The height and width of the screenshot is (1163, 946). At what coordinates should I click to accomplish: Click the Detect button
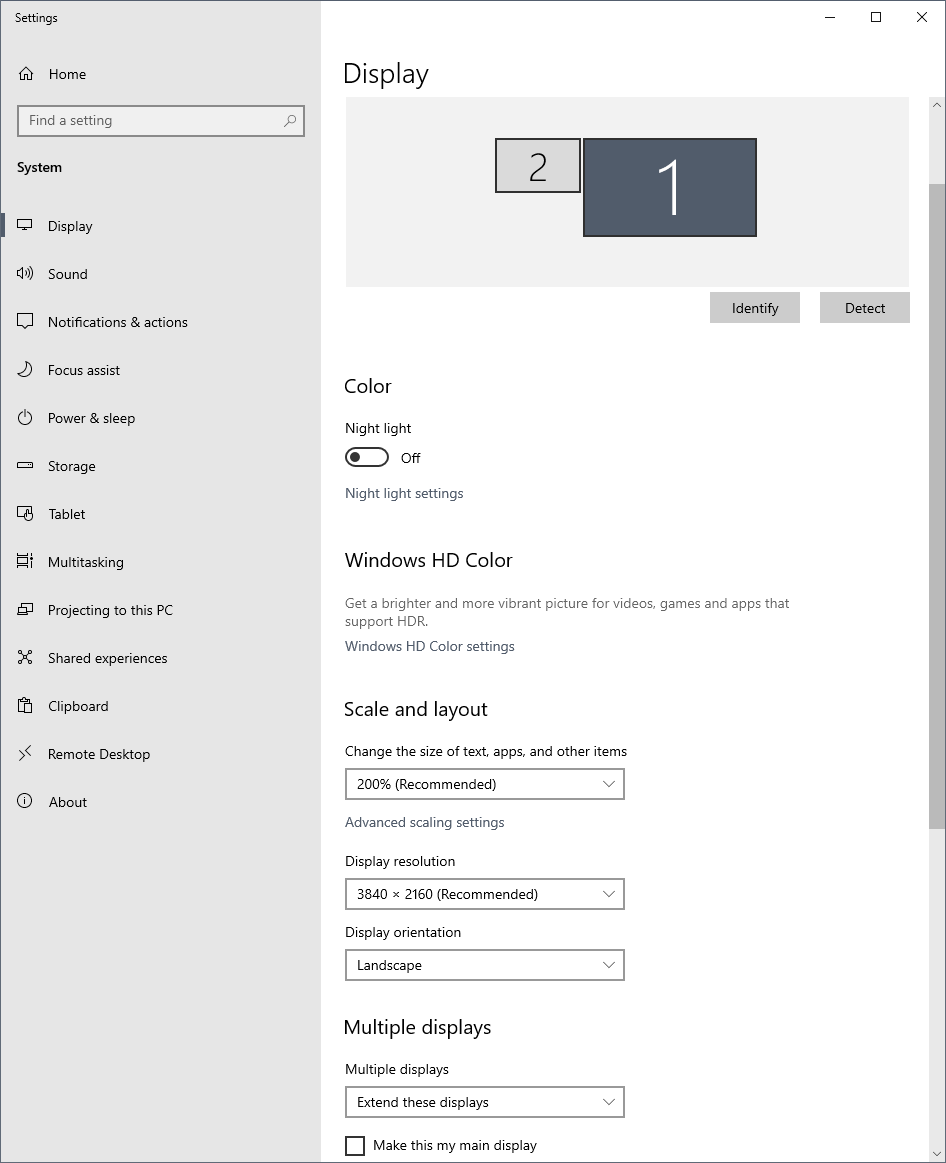pos(864,308)
